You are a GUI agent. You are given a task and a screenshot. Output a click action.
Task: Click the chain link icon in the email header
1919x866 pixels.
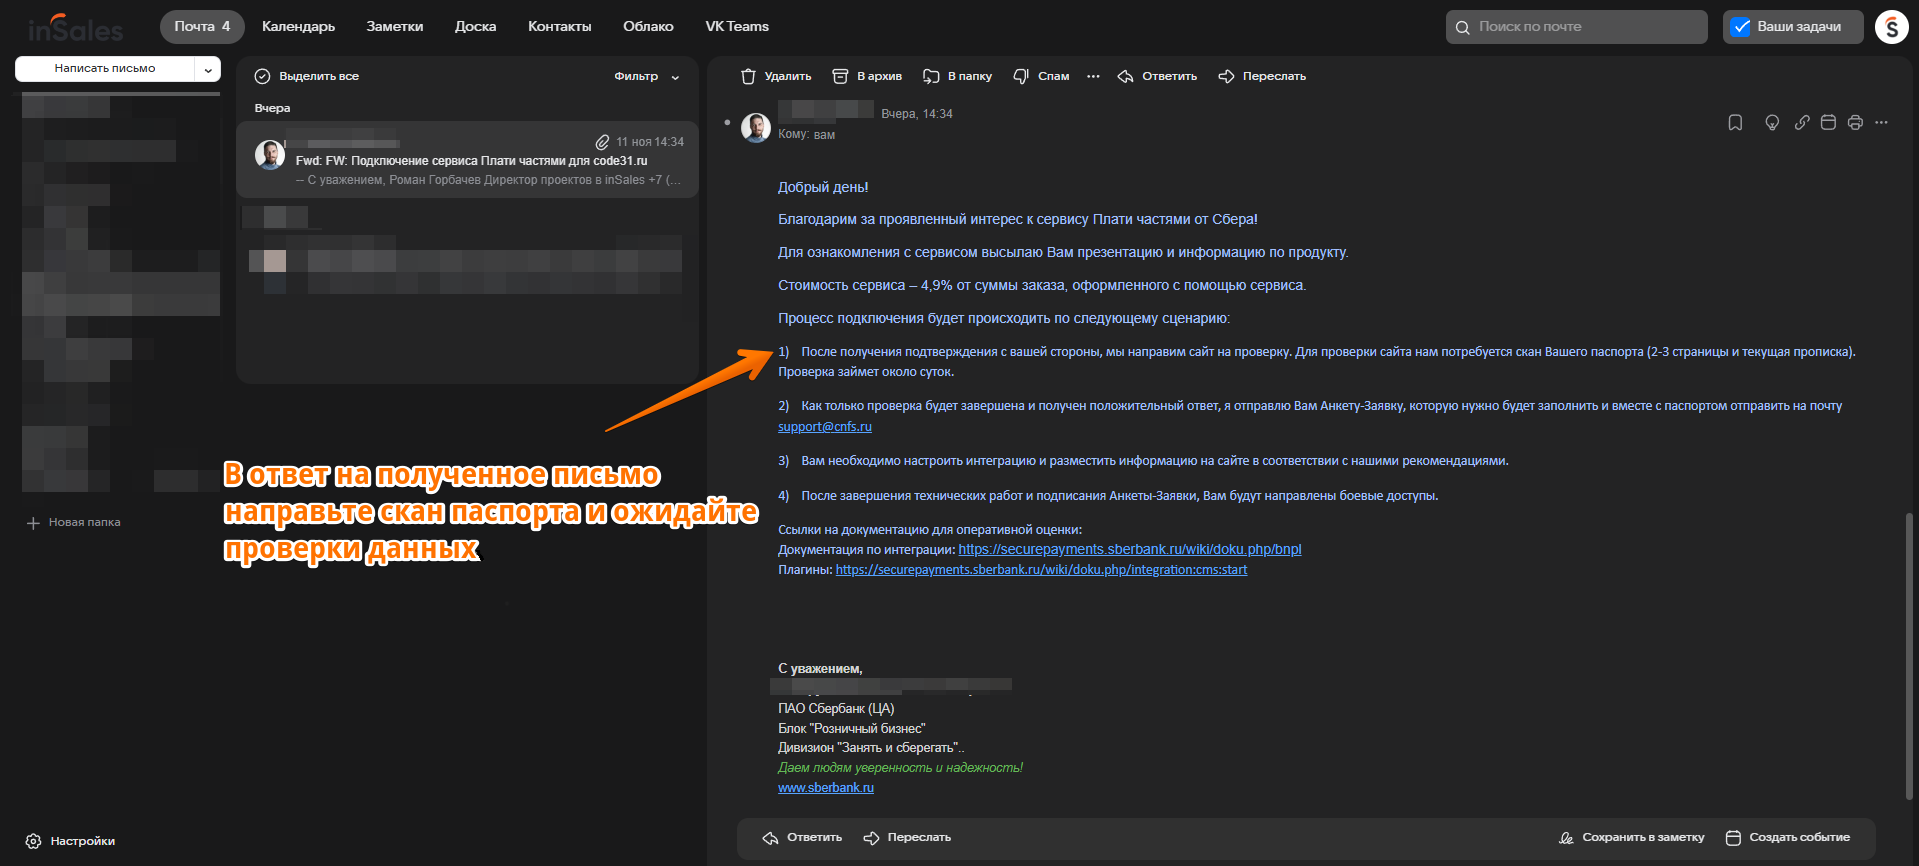1801,123
